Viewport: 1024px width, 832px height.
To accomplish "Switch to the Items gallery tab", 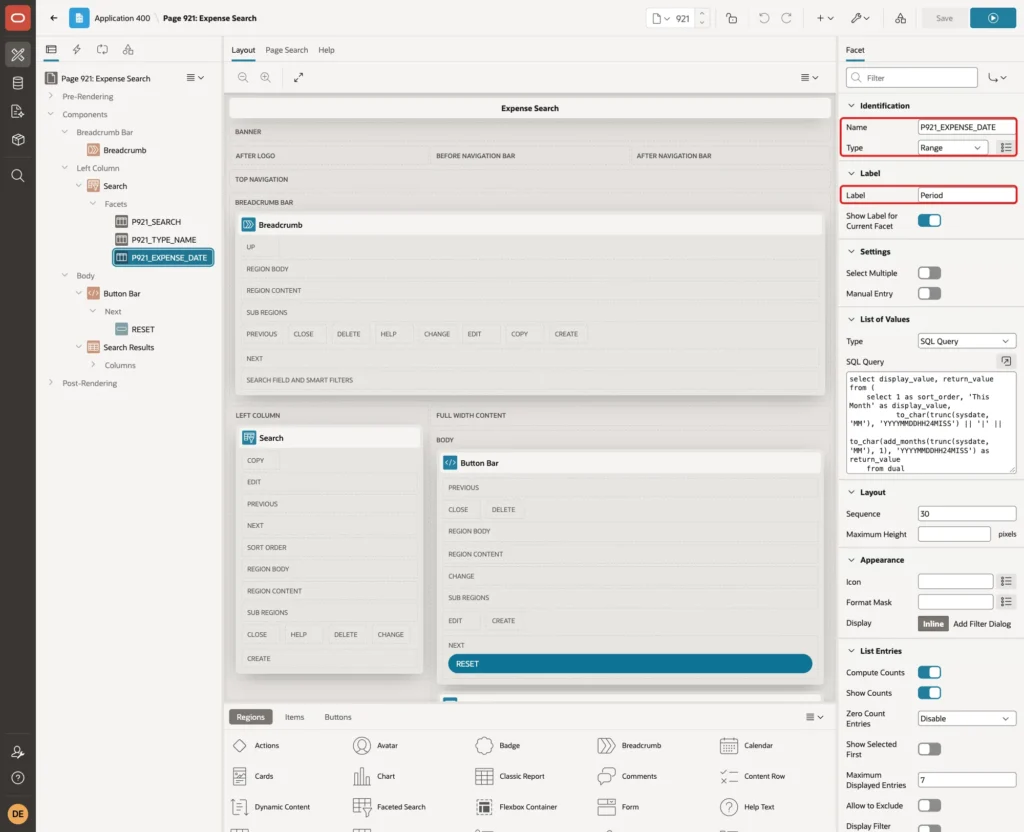I will (x=295, y=717).
